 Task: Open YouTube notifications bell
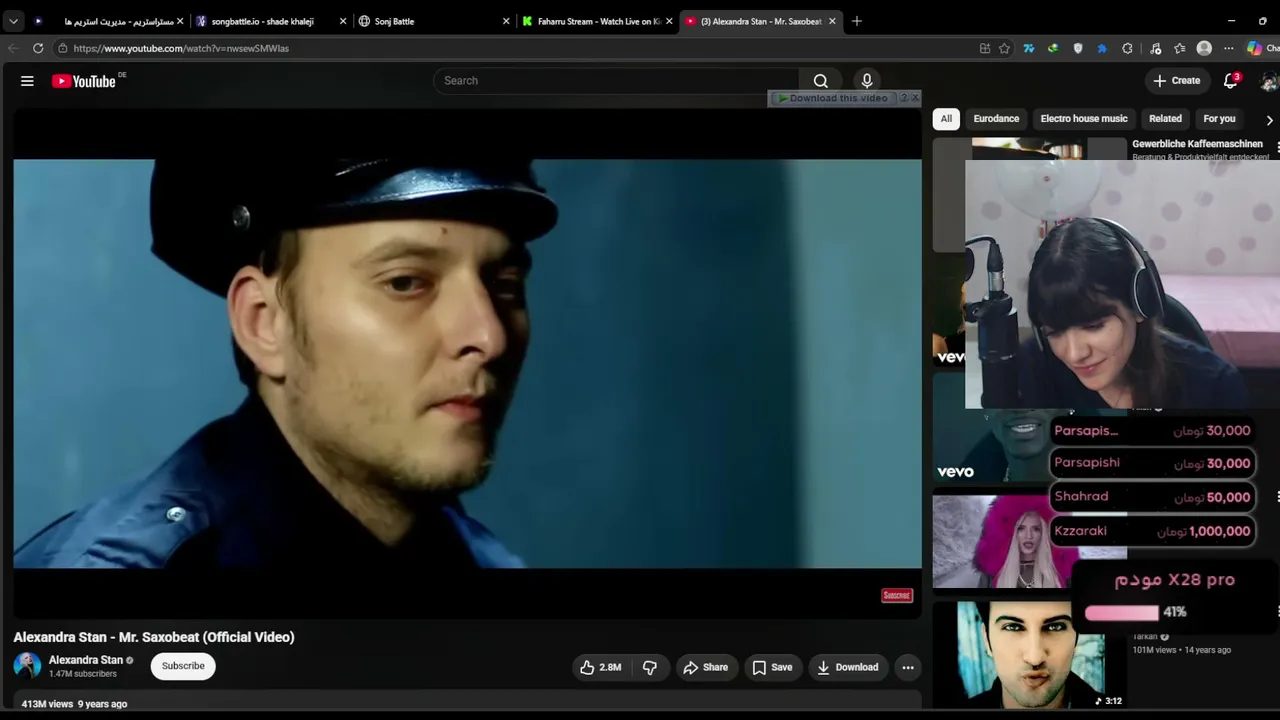coord(1231,81)
